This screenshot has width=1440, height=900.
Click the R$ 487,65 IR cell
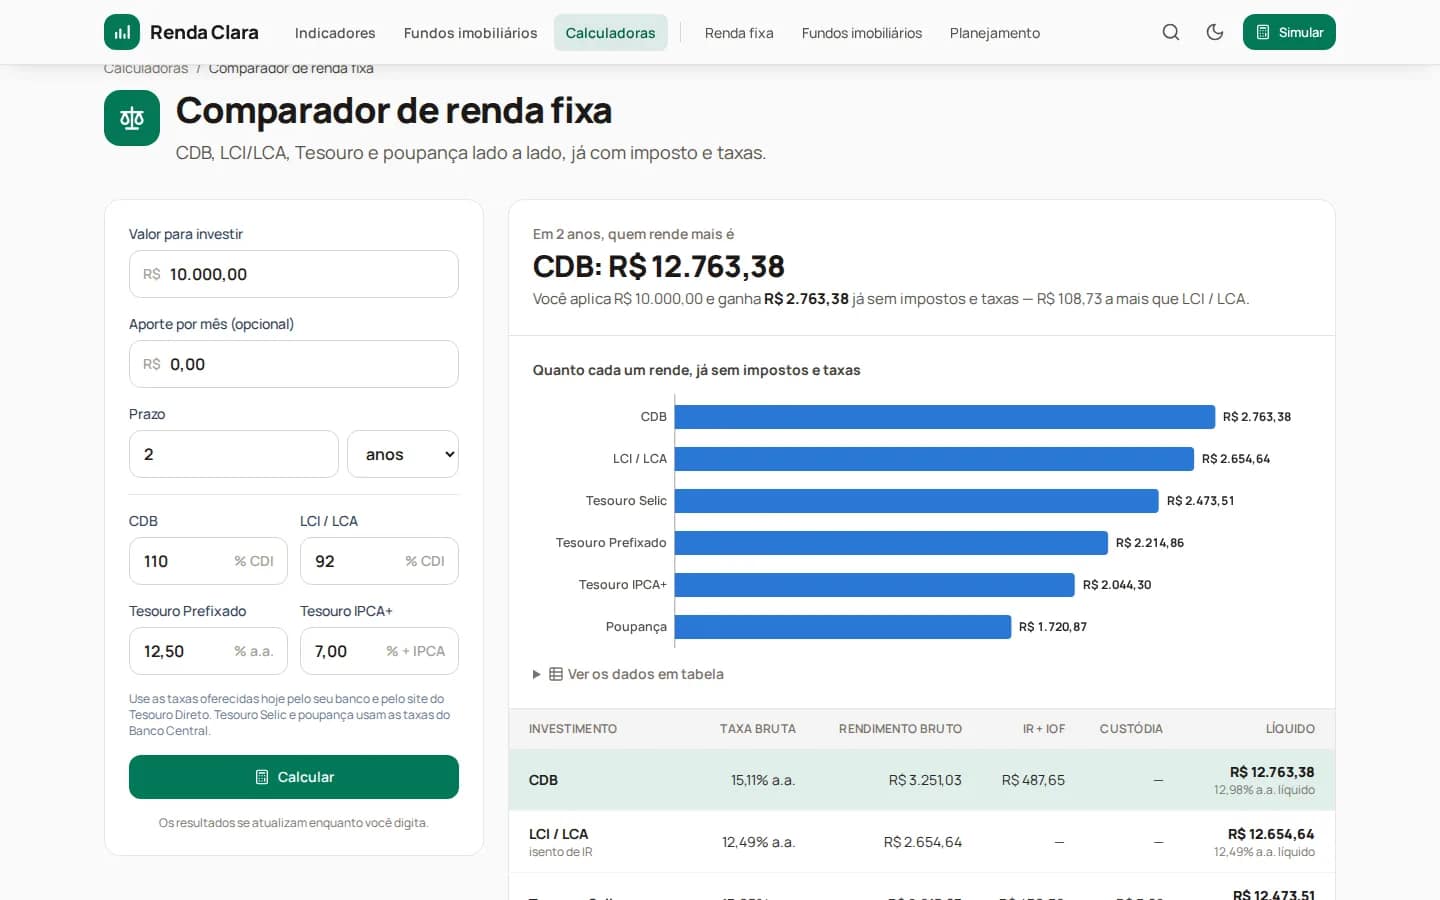[1033, 780]
